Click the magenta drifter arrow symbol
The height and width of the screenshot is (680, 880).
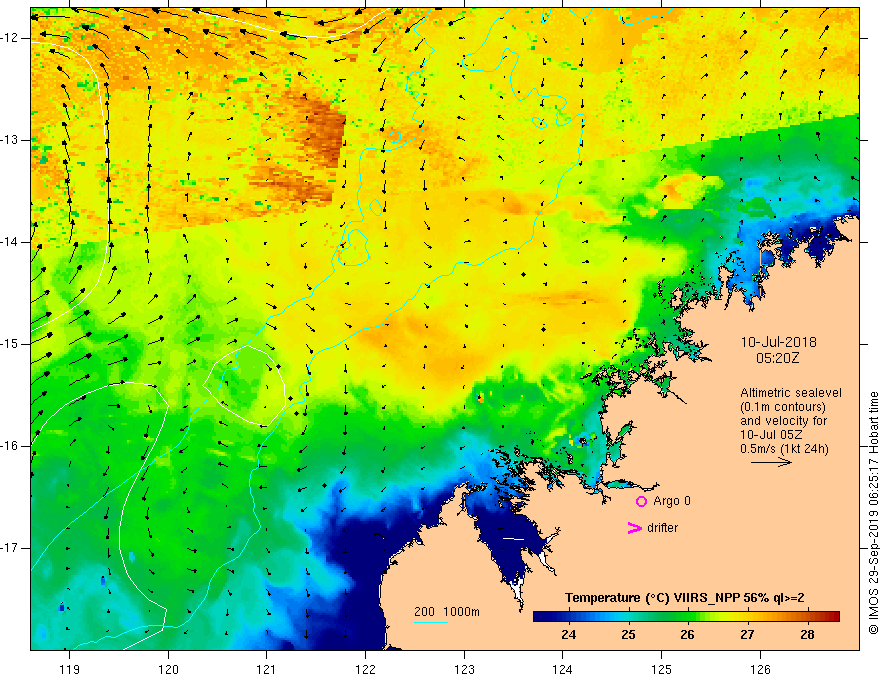(634, 528)
